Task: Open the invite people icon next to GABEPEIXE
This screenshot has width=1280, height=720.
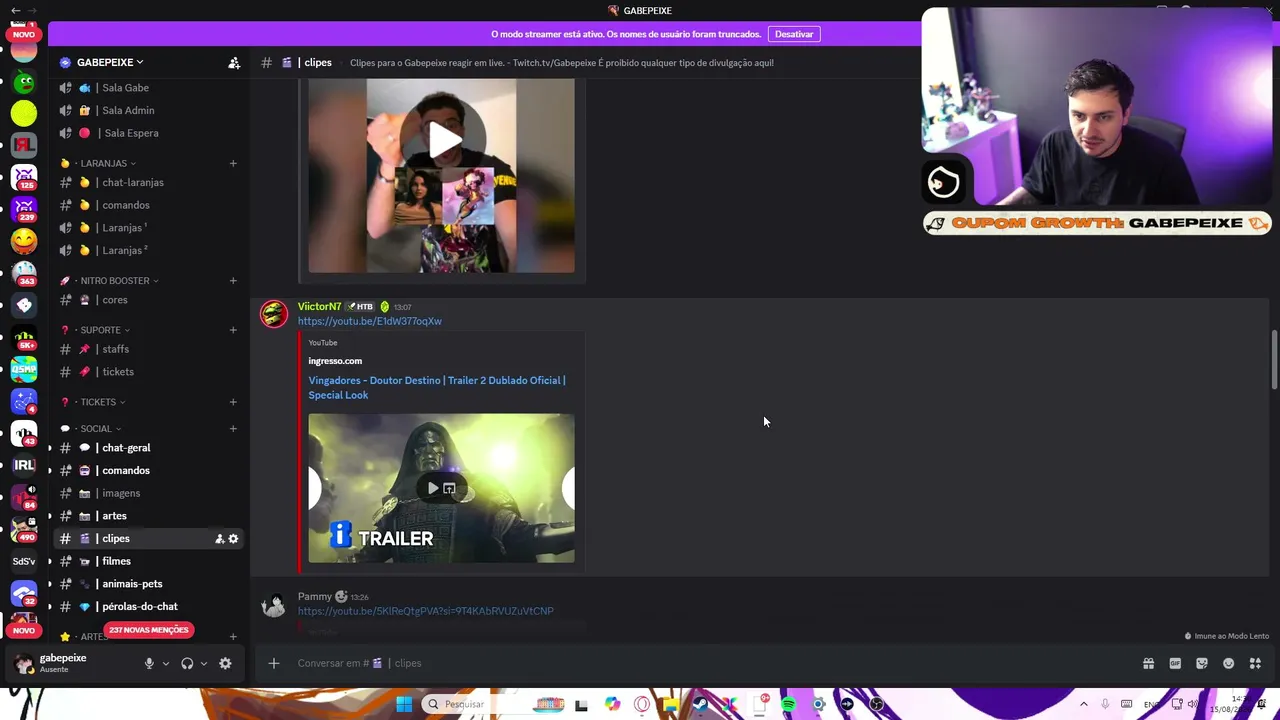Action: [x=234, y=63]
